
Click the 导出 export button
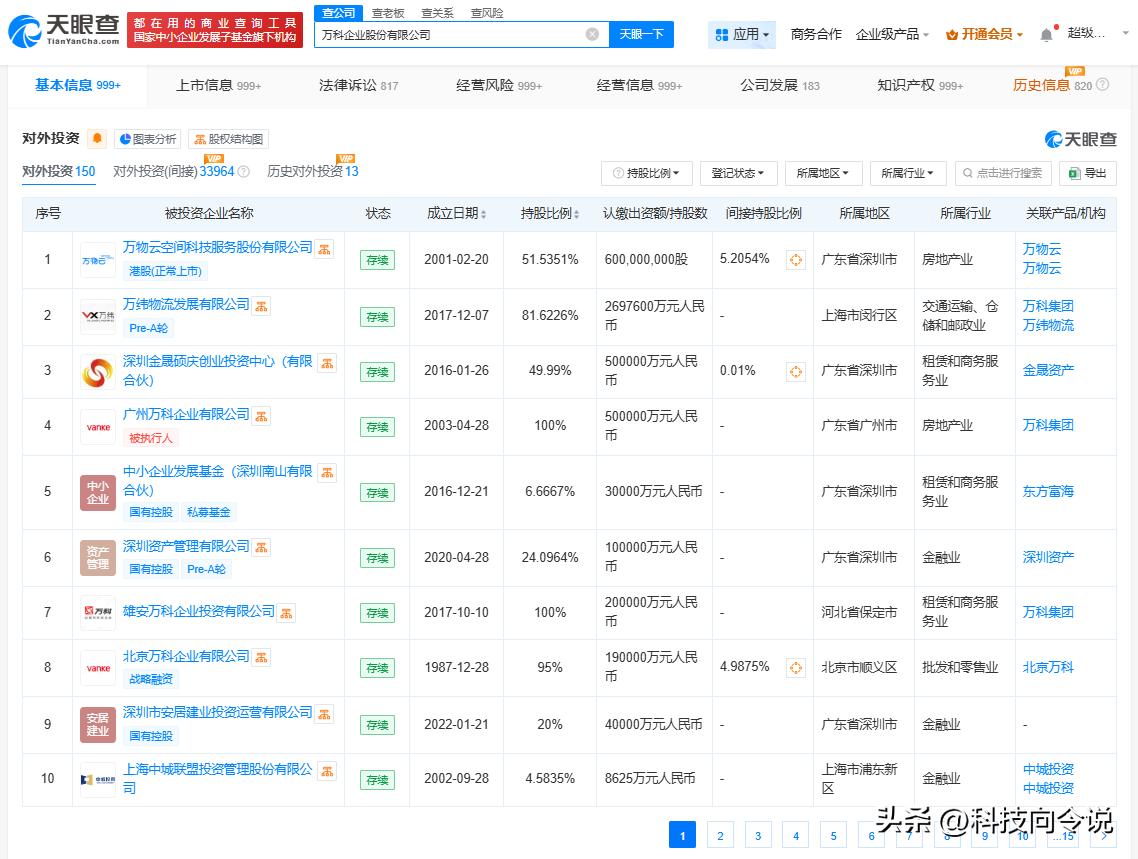tap(1088, 173)
